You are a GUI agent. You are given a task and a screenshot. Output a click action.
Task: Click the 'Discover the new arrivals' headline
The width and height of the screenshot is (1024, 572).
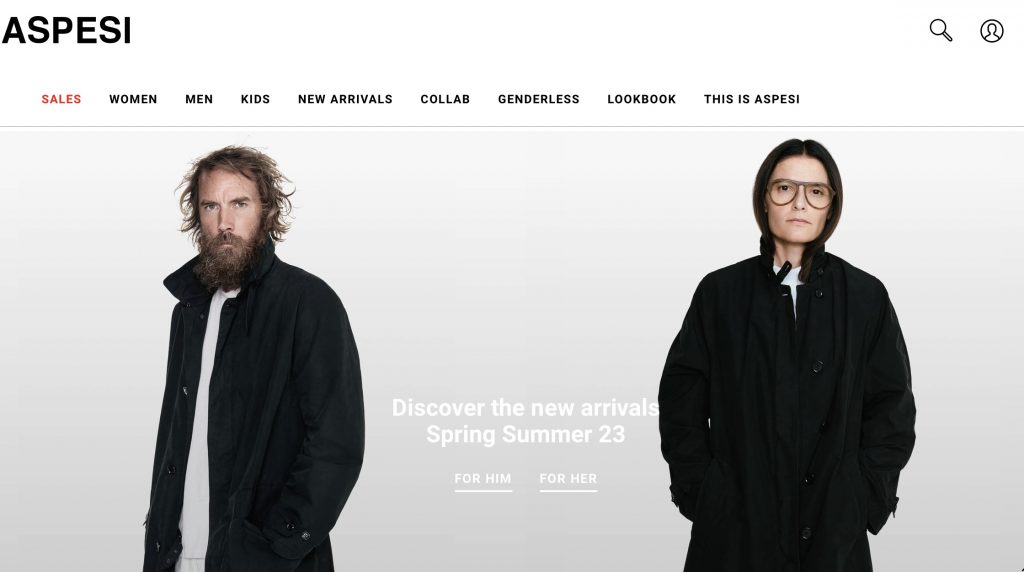click(526, 408)
